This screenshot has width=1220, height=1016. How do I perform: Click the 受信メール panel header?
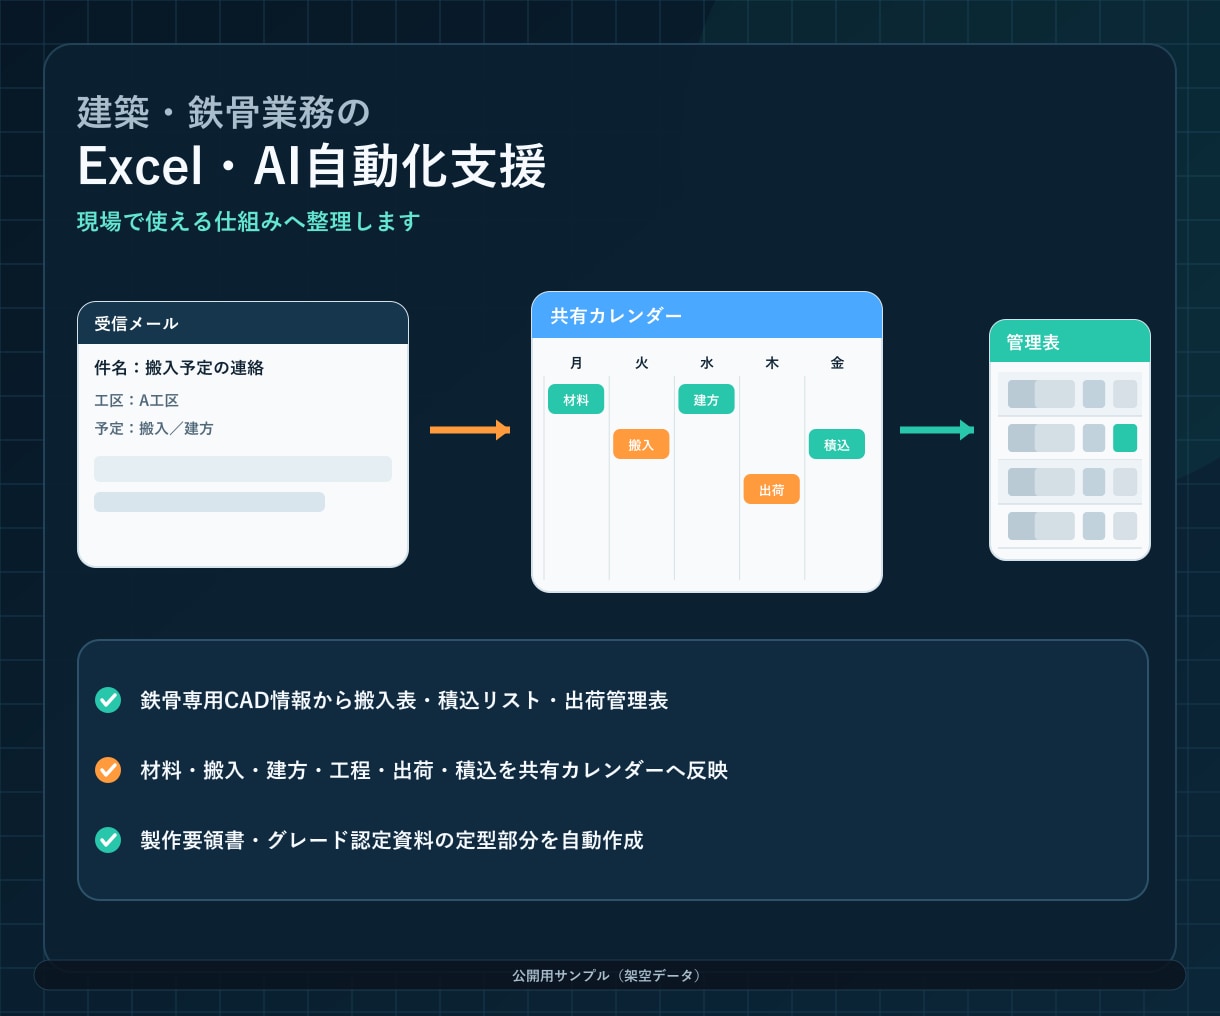[x=243, y=323]
